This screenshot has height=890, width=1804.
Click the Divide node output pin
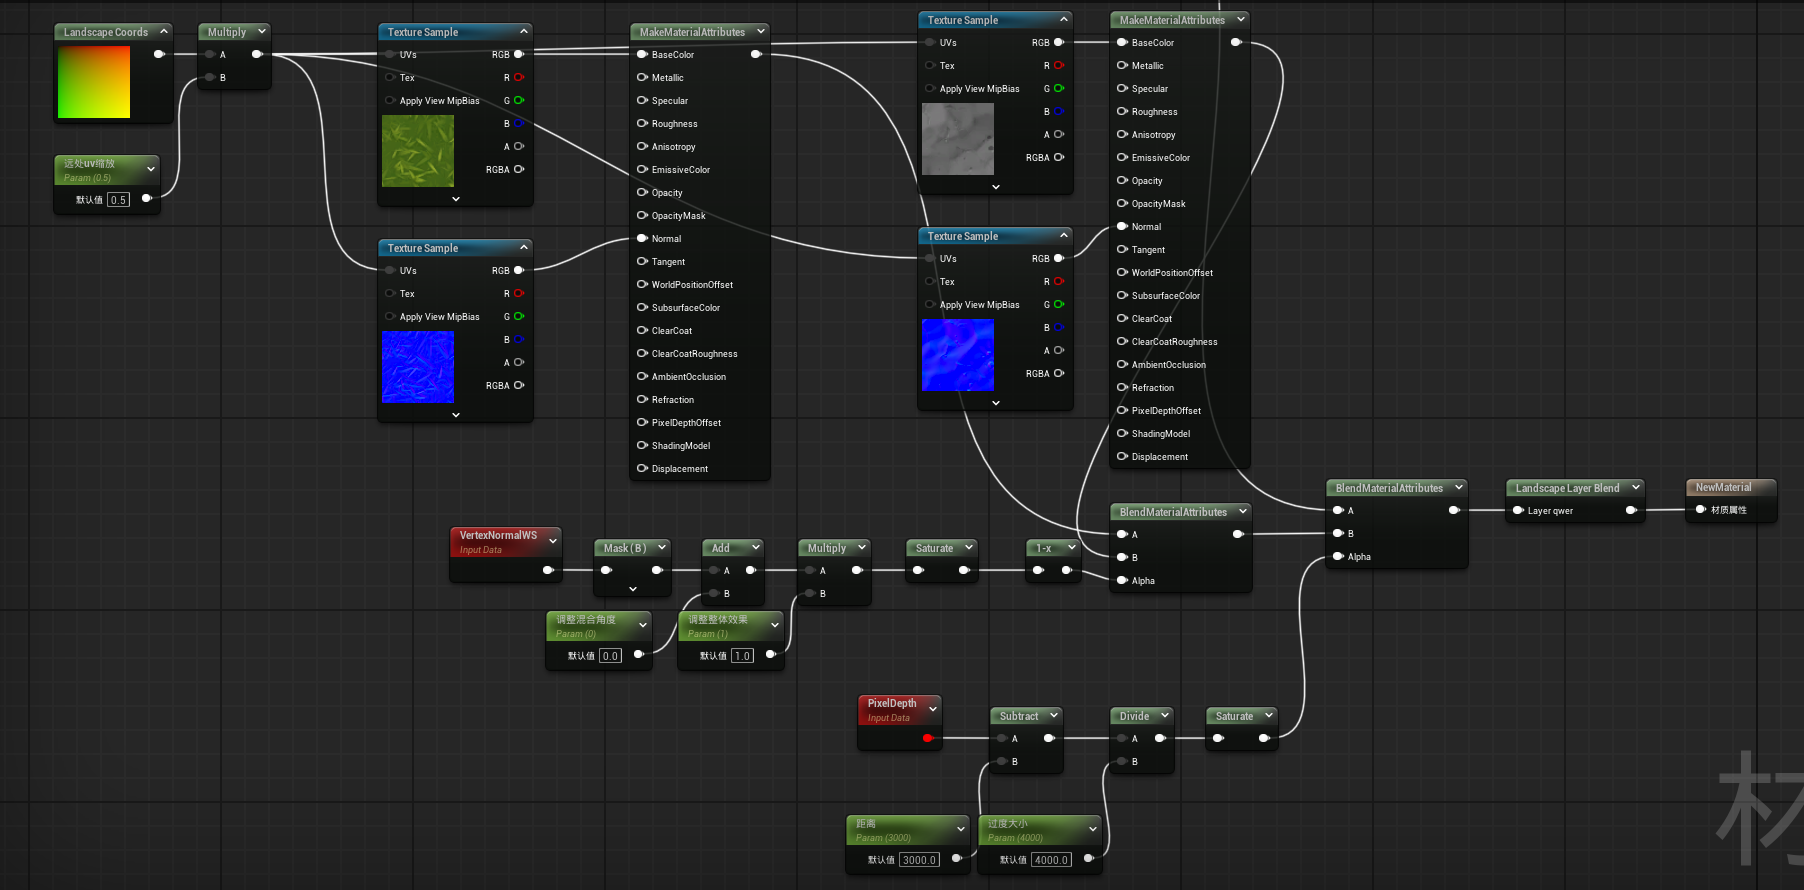(x=1160, y=739)
